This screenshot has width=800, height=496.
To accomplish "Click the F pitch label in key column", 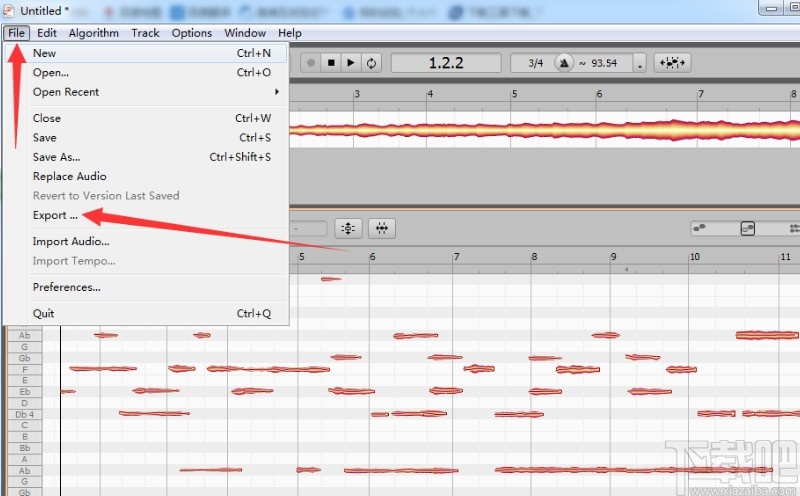I will coord(24,369).
